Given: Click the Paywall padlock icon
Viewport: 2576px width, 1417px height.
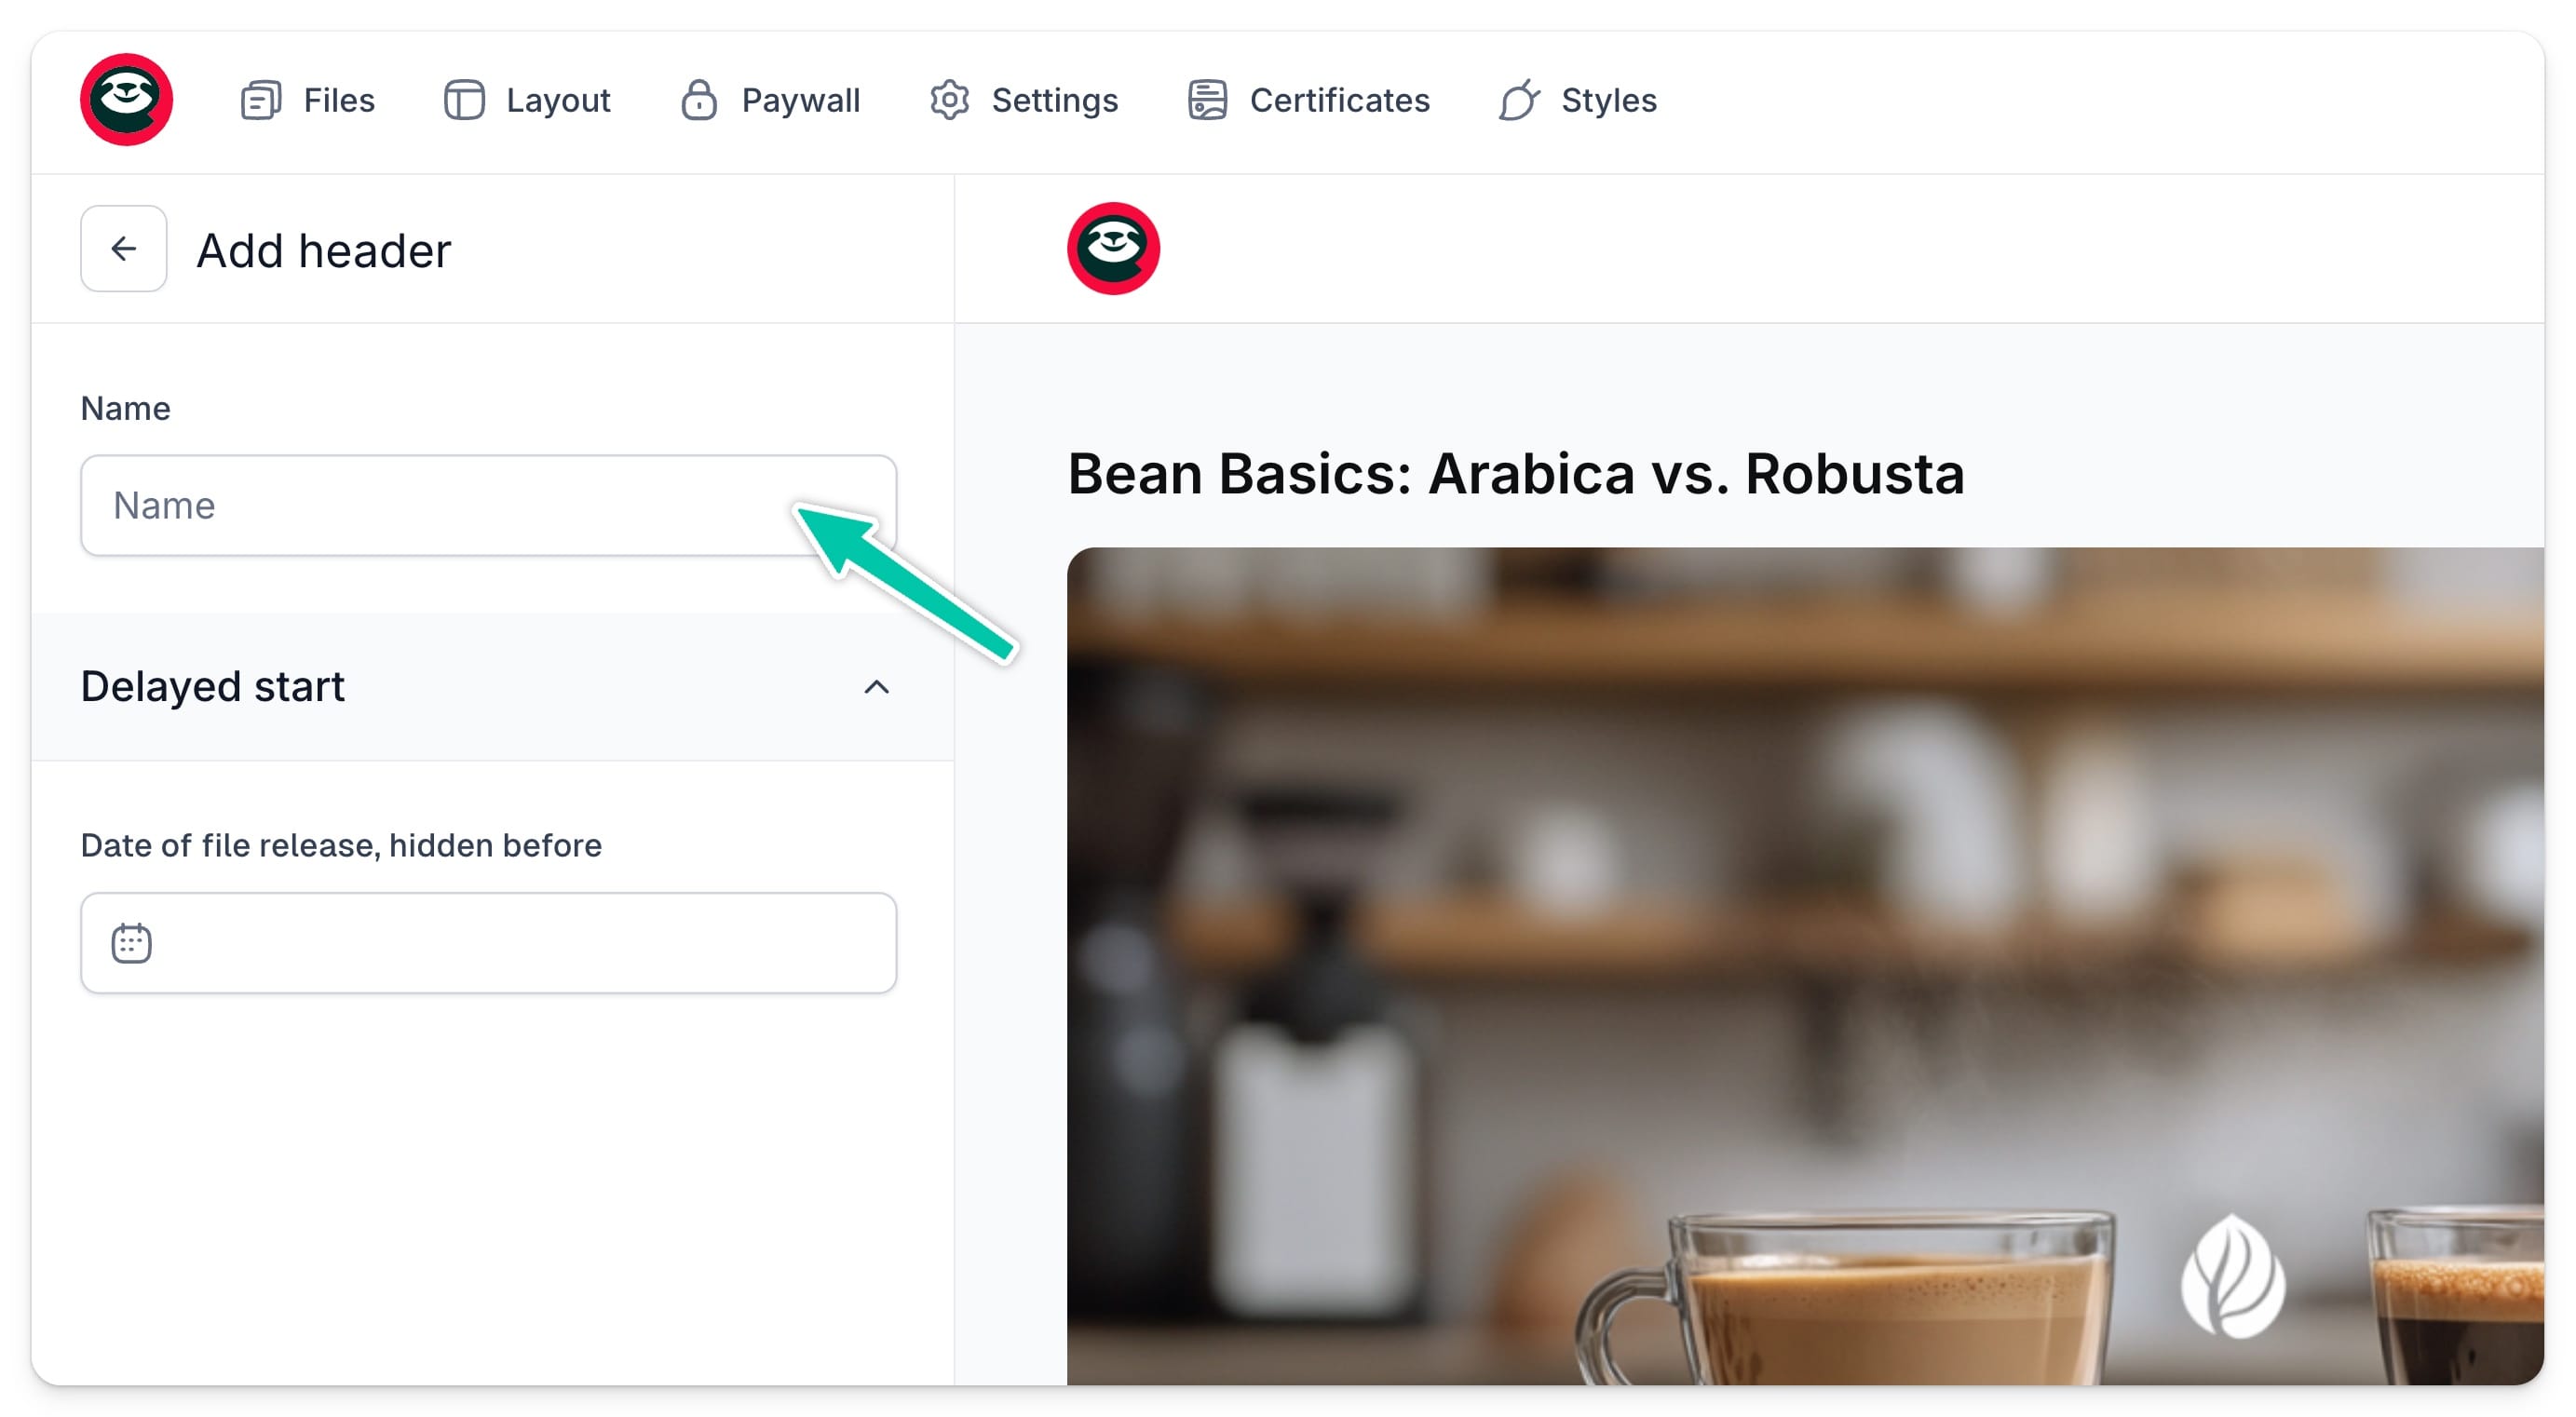Looking at the screenshot, I should tap(699, 100).
